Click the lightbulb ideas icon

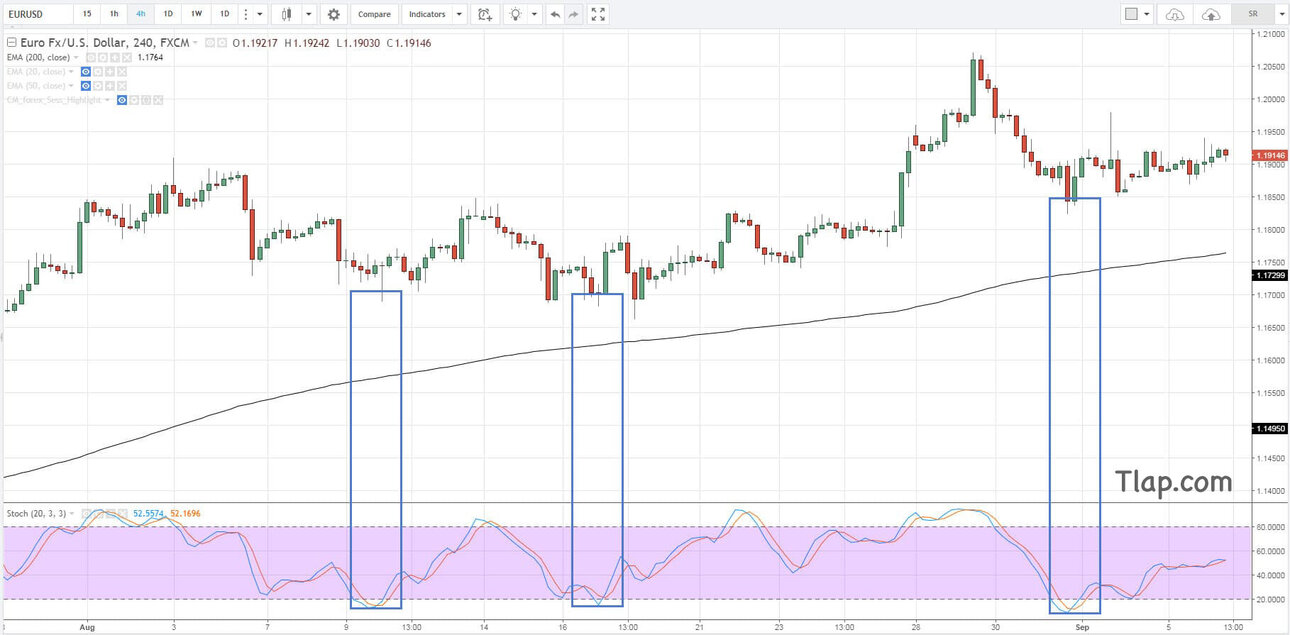pos(515,14)
